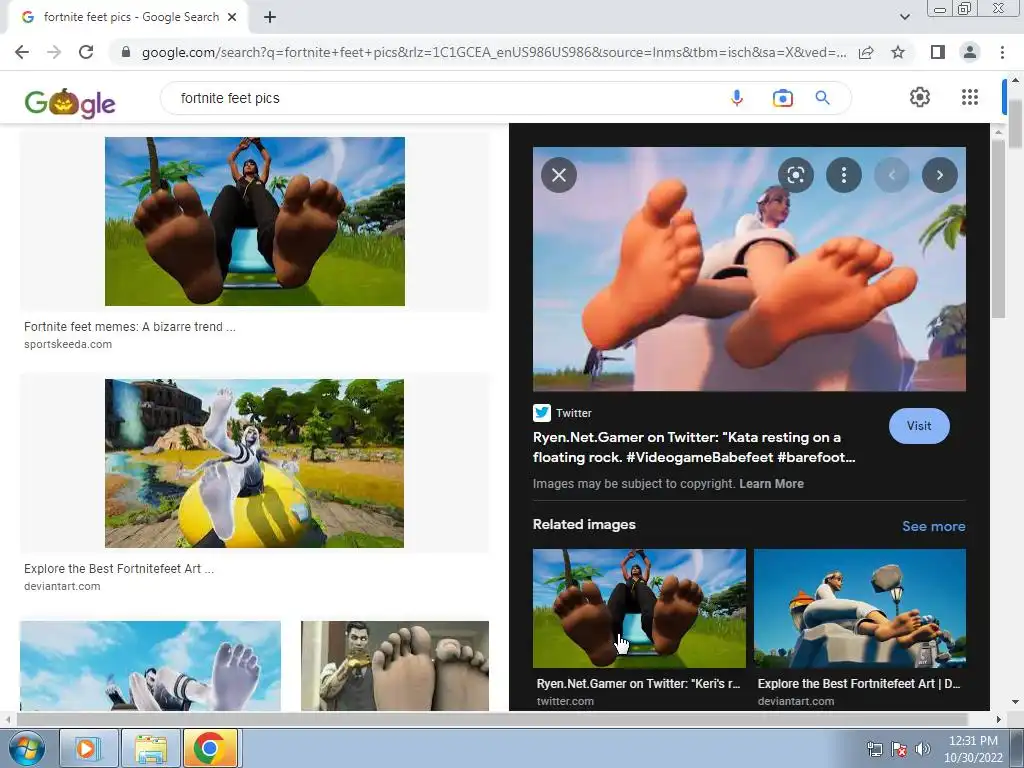This screenshot has width=1024, height=768.
Task: Click the address bar URL
Action: pyautogui.click(x=494, y=52)
